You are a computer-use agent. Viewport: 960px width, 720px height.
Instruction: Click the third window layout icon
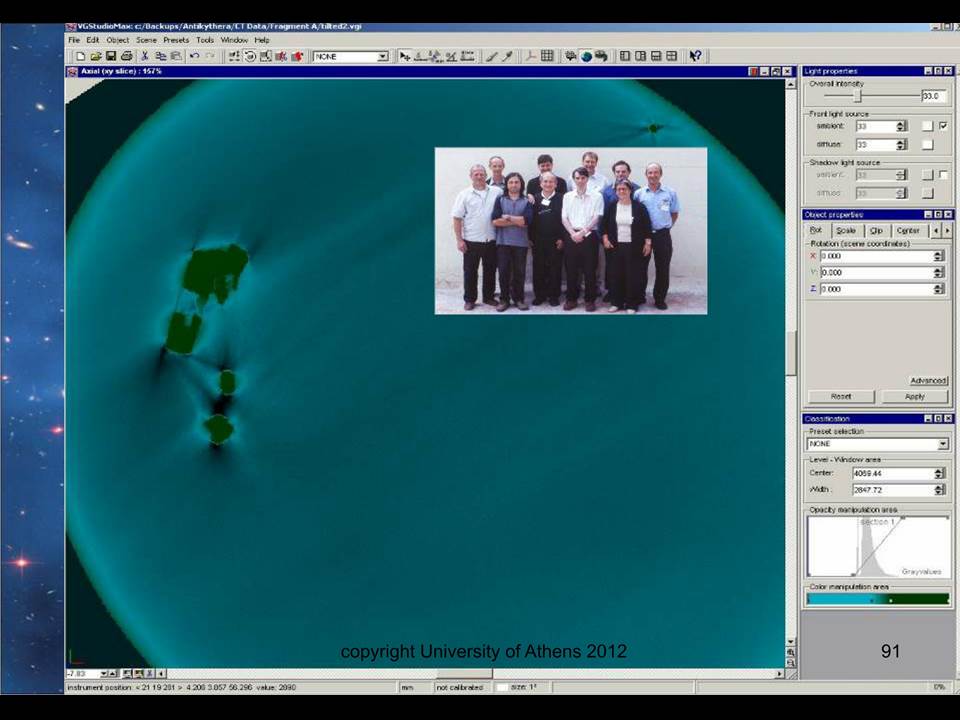656,56
